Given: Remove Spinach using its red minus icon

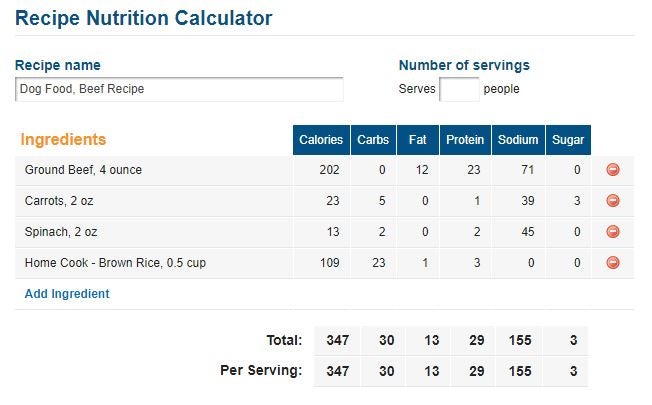Looking at the screenshot, I should [x=613, y=232].
